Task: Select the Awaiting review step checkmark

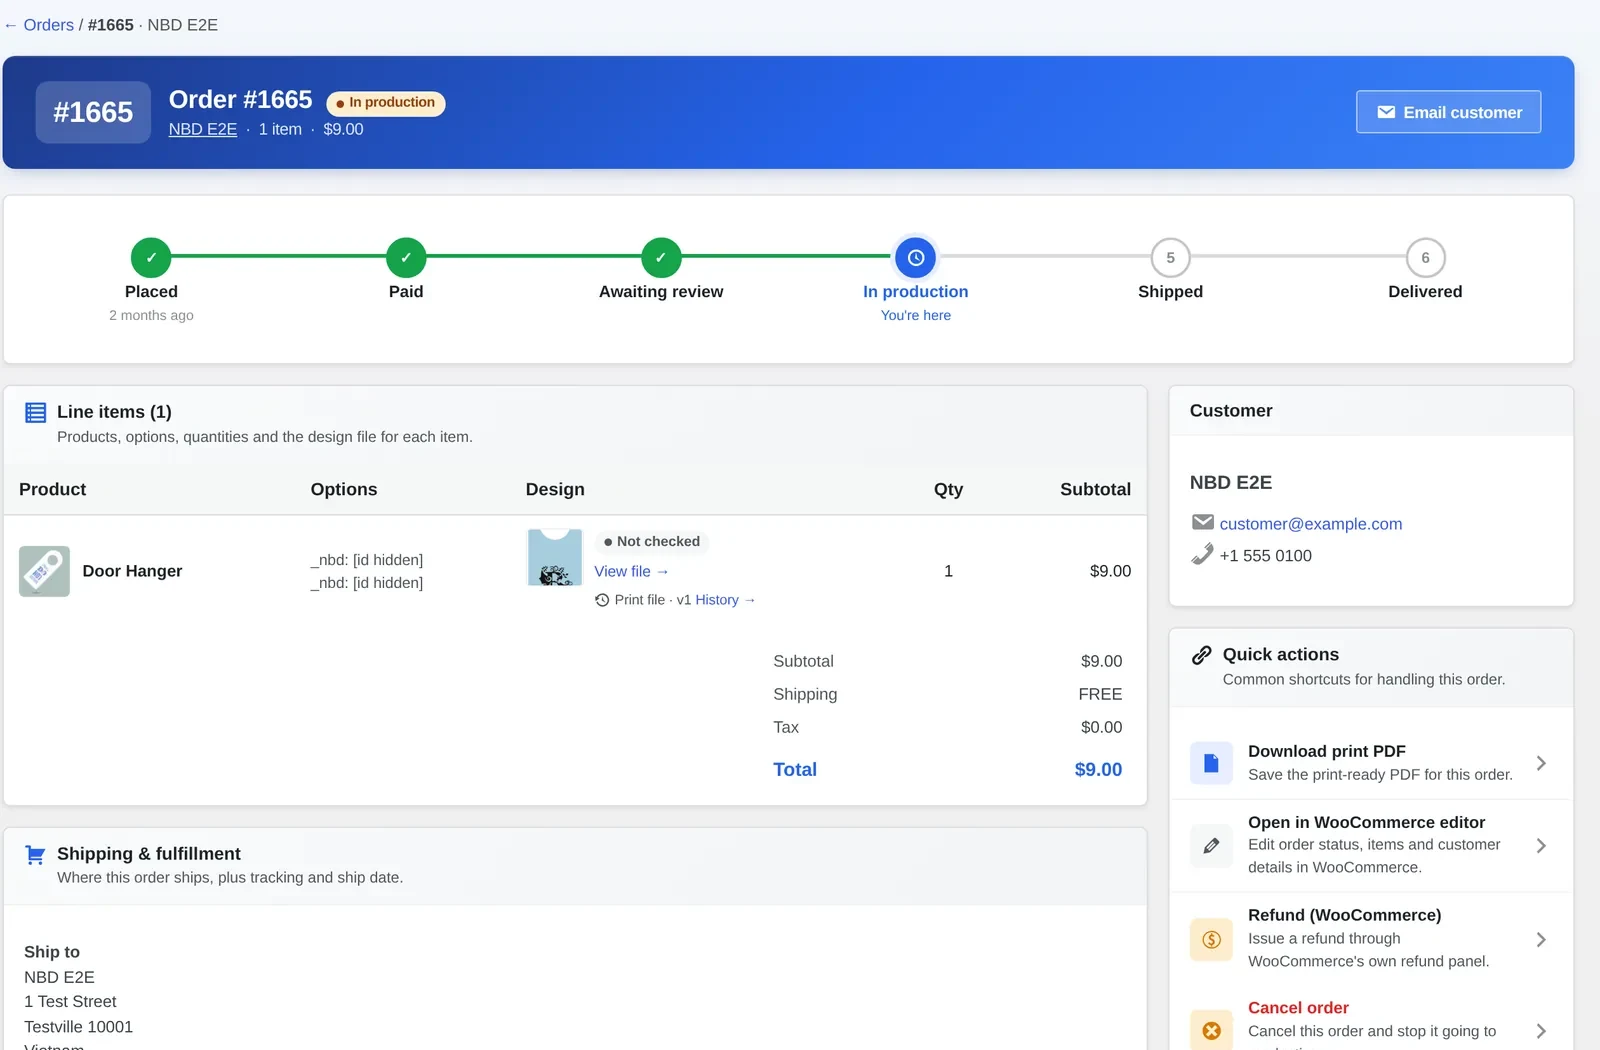Action: point(661,257)
